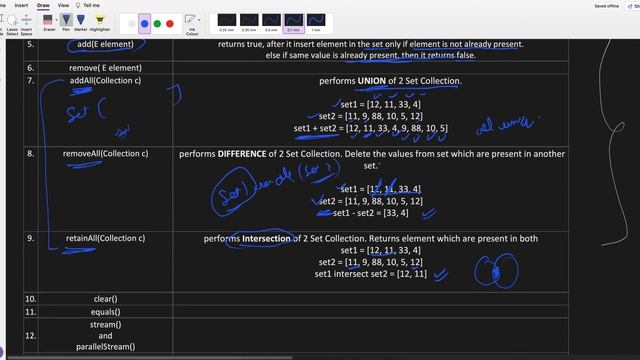Select the Pen drawing tool

tap(66, 22)
